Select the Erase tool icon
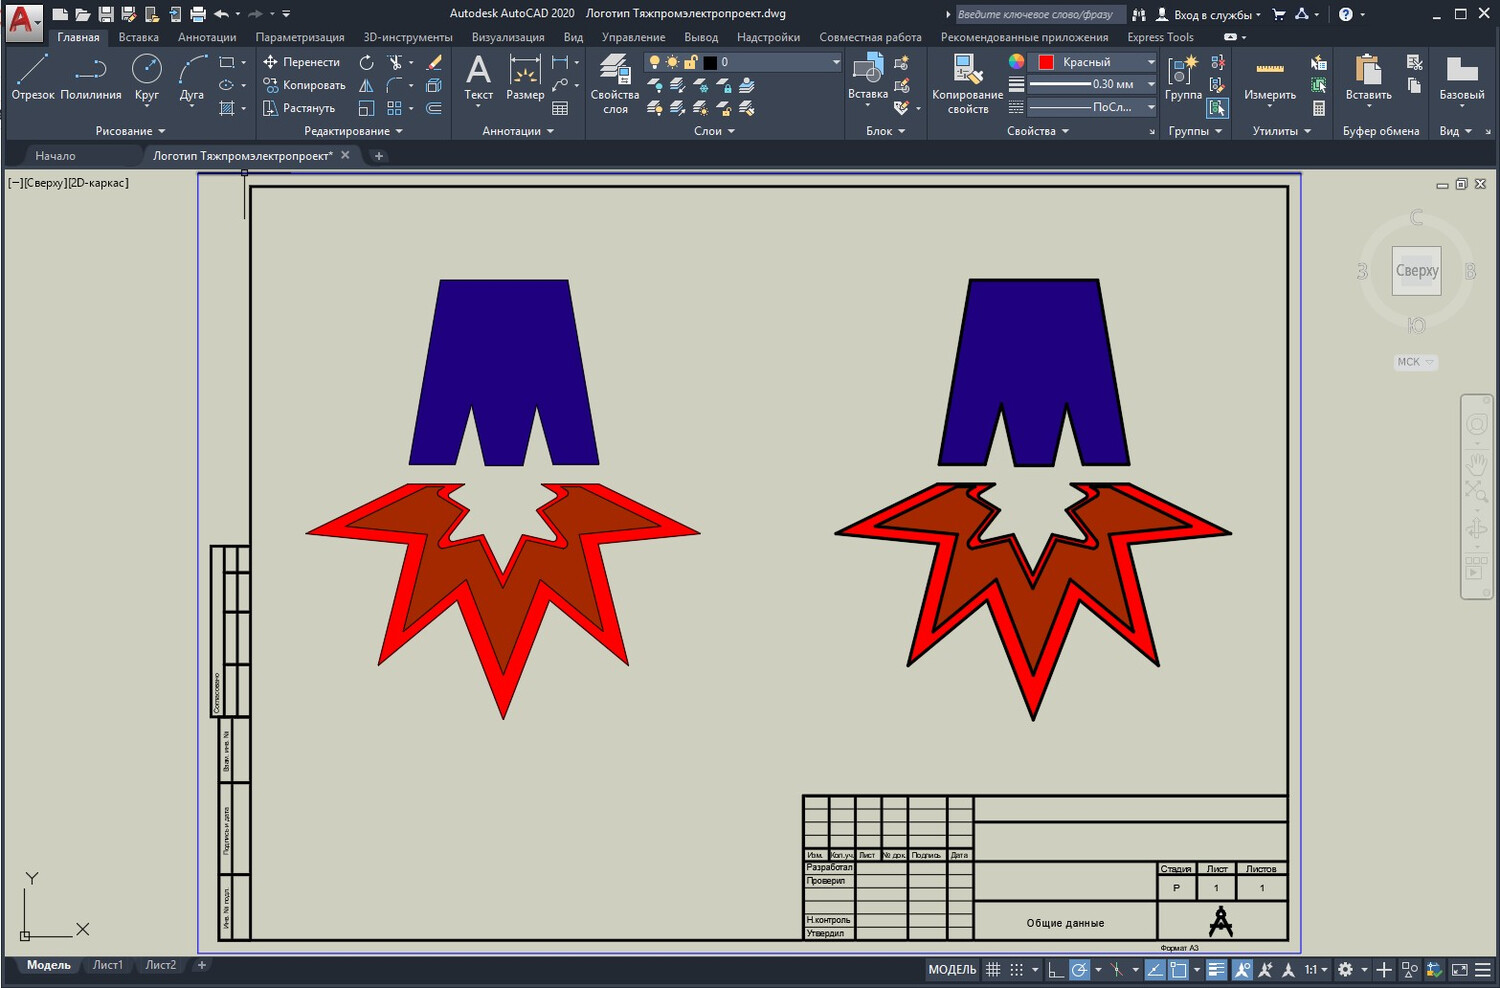The width and height of the screenshot is (1500, 988). coord(434,62)
